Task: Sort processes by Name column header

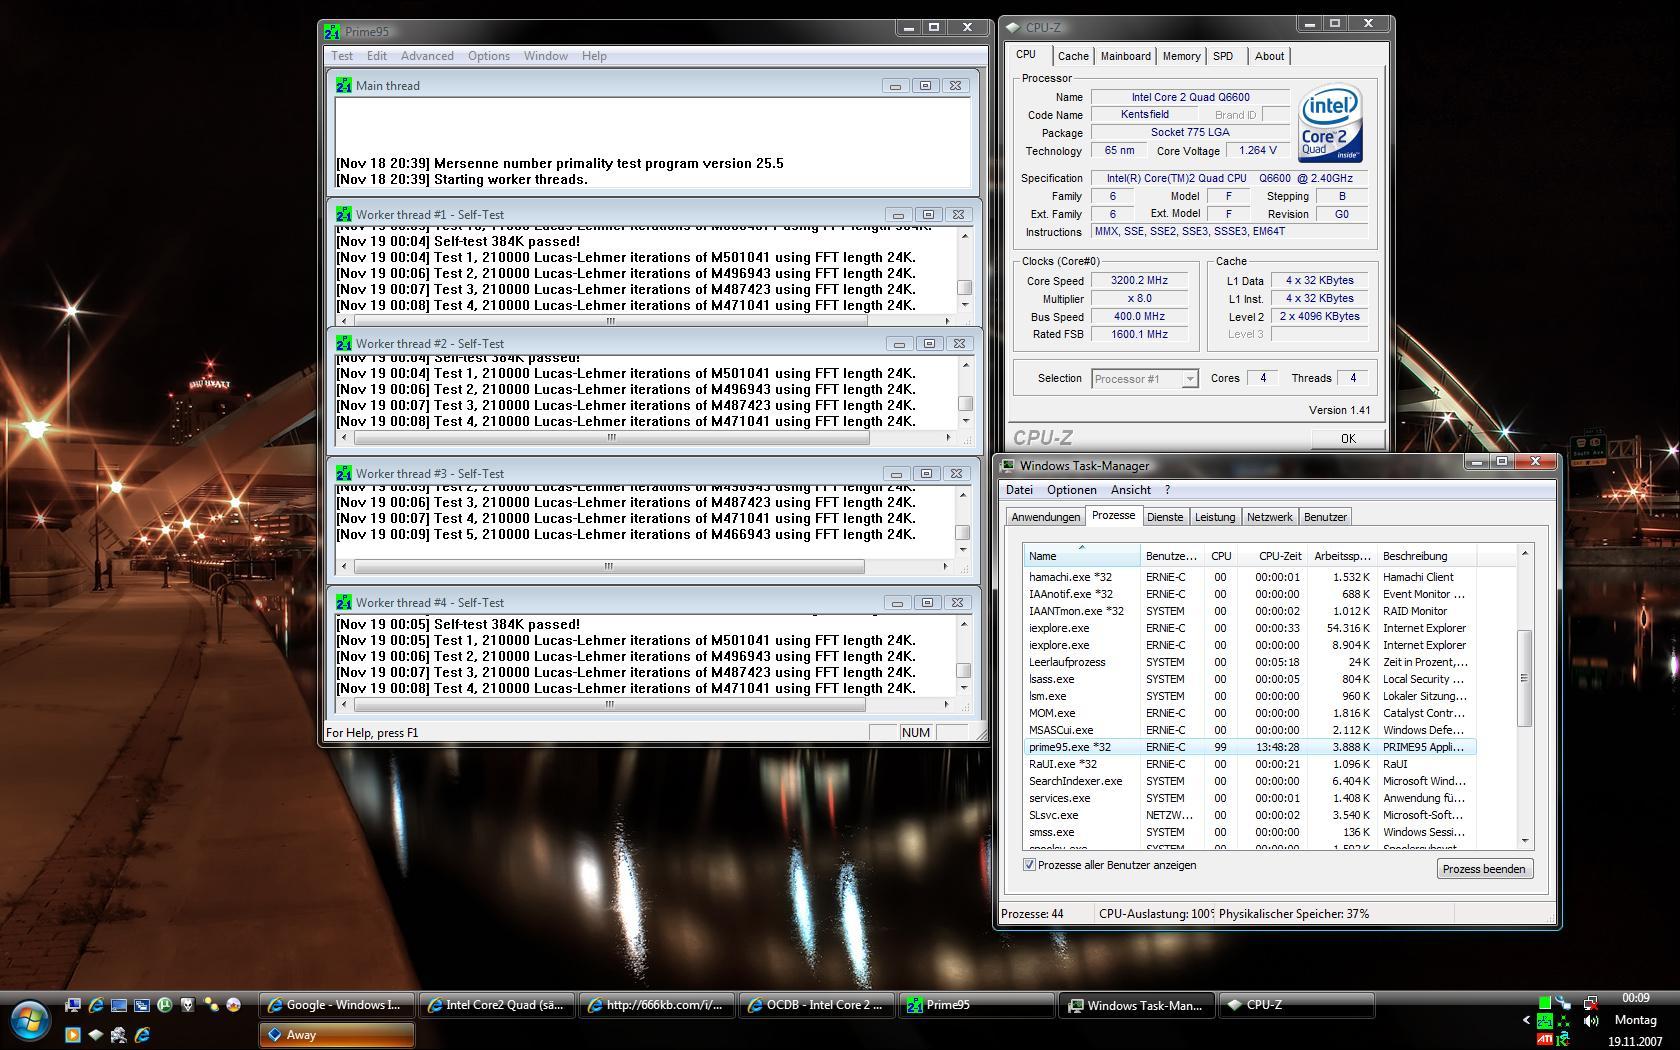Action: (1082, 556)
